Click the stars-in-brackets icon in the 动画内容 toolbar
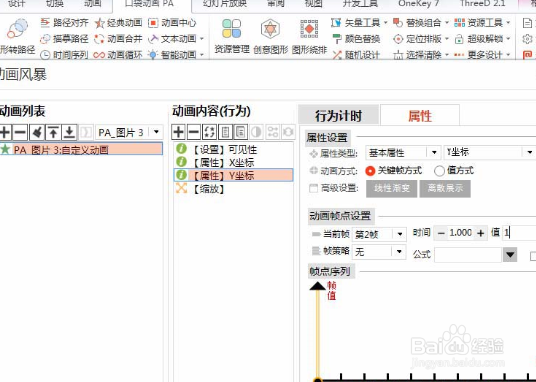Screen dimensions: 536x382 [210, 132]
